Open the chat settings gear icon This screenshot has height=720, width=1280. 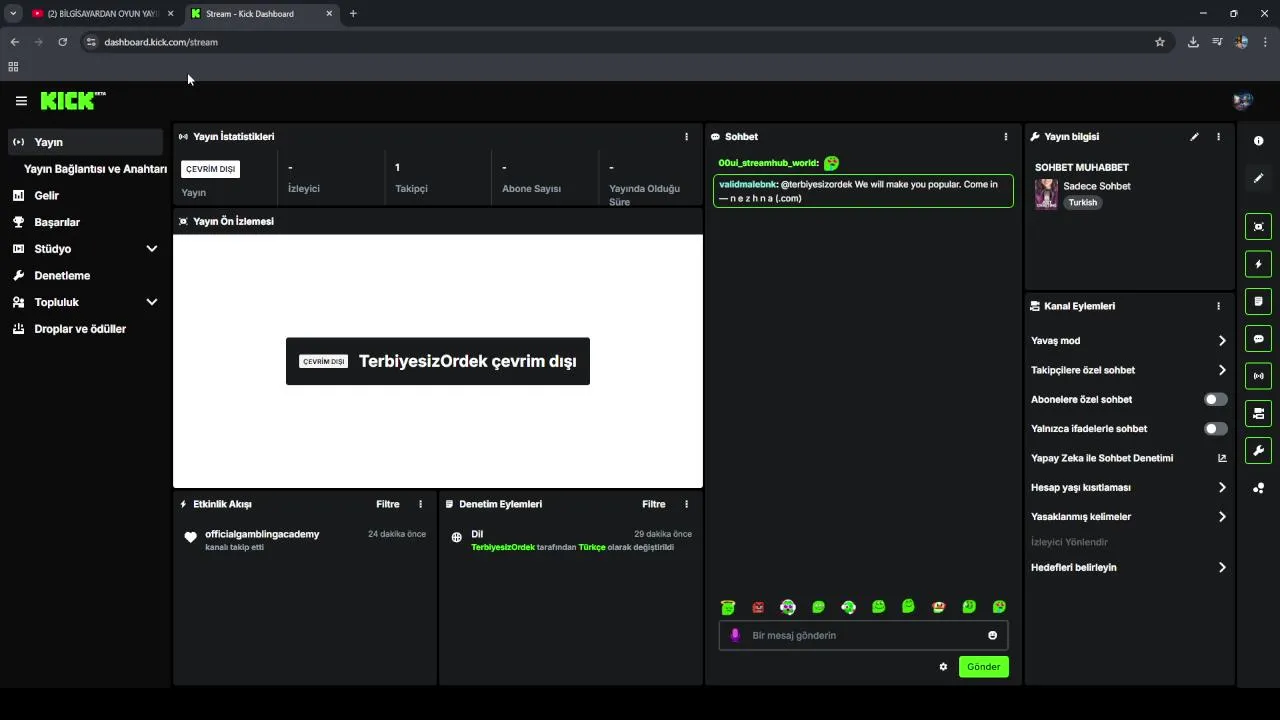(943, 667)
